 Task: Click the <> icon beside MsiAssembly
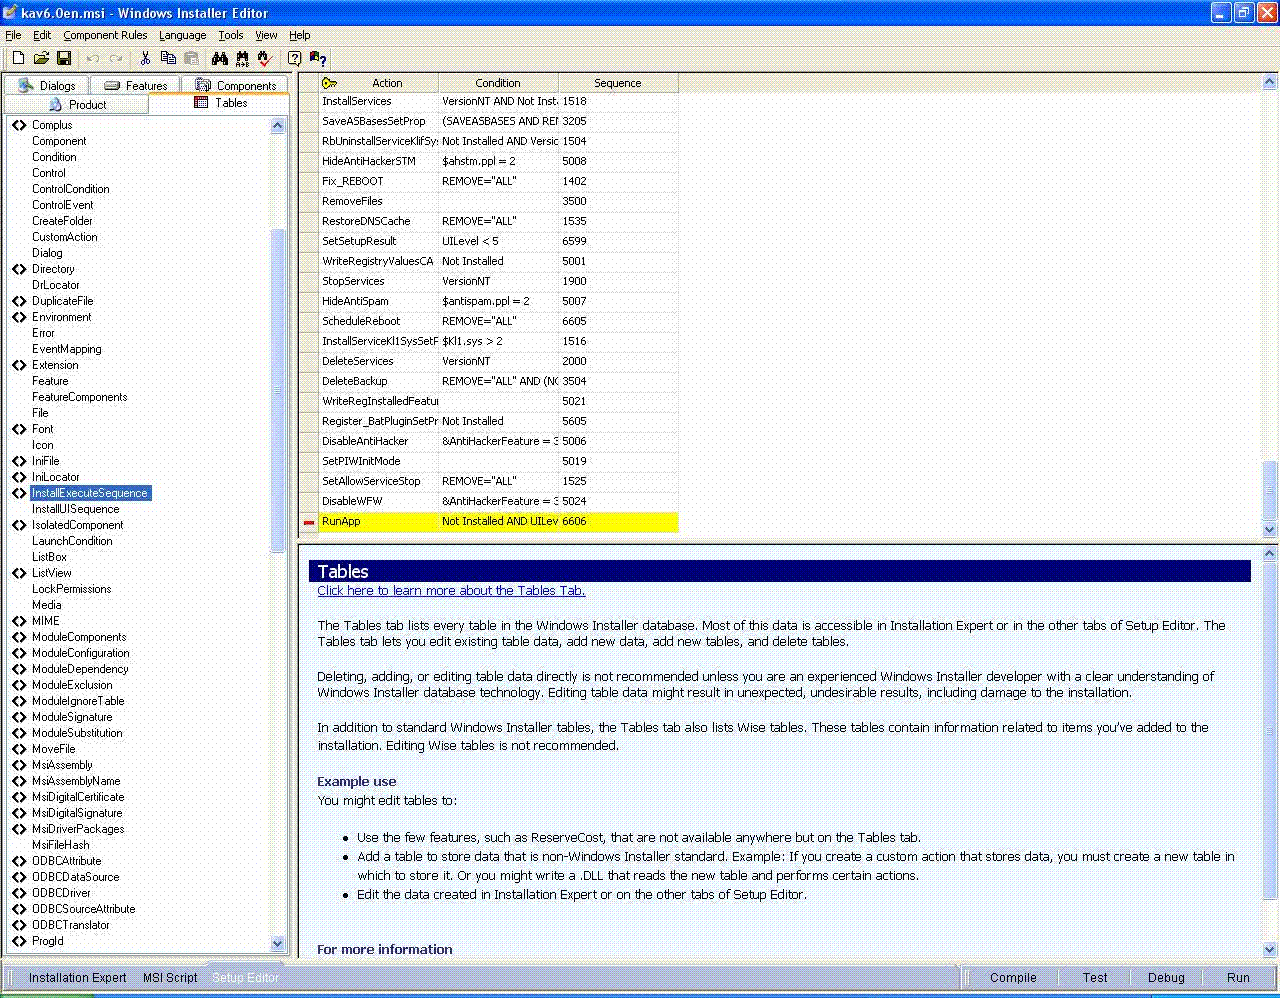click(x=19, y=765)
